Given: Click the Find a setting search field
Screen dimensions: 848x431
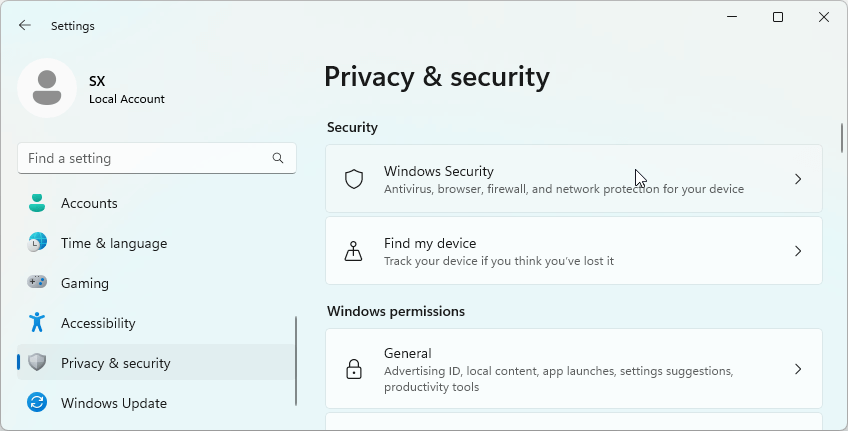Looking at the screenshot, I should click(145, 158).
